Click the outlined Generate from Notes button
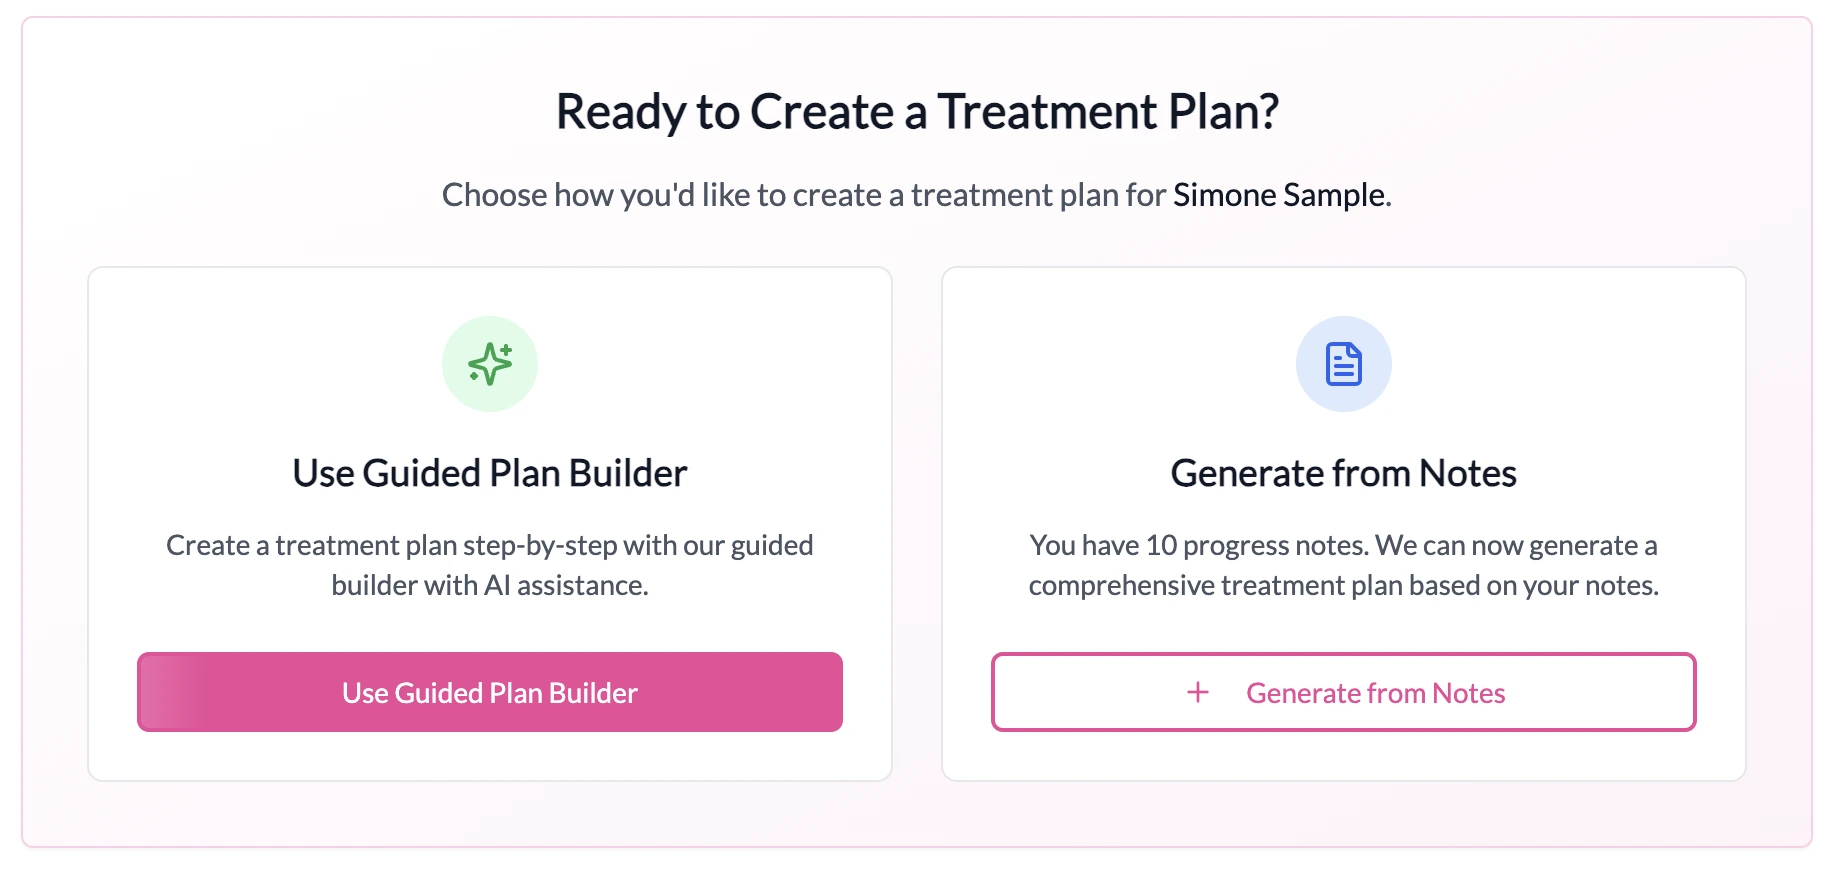The width and height of the screenshot is (1844, 878). pos(1344,692)
